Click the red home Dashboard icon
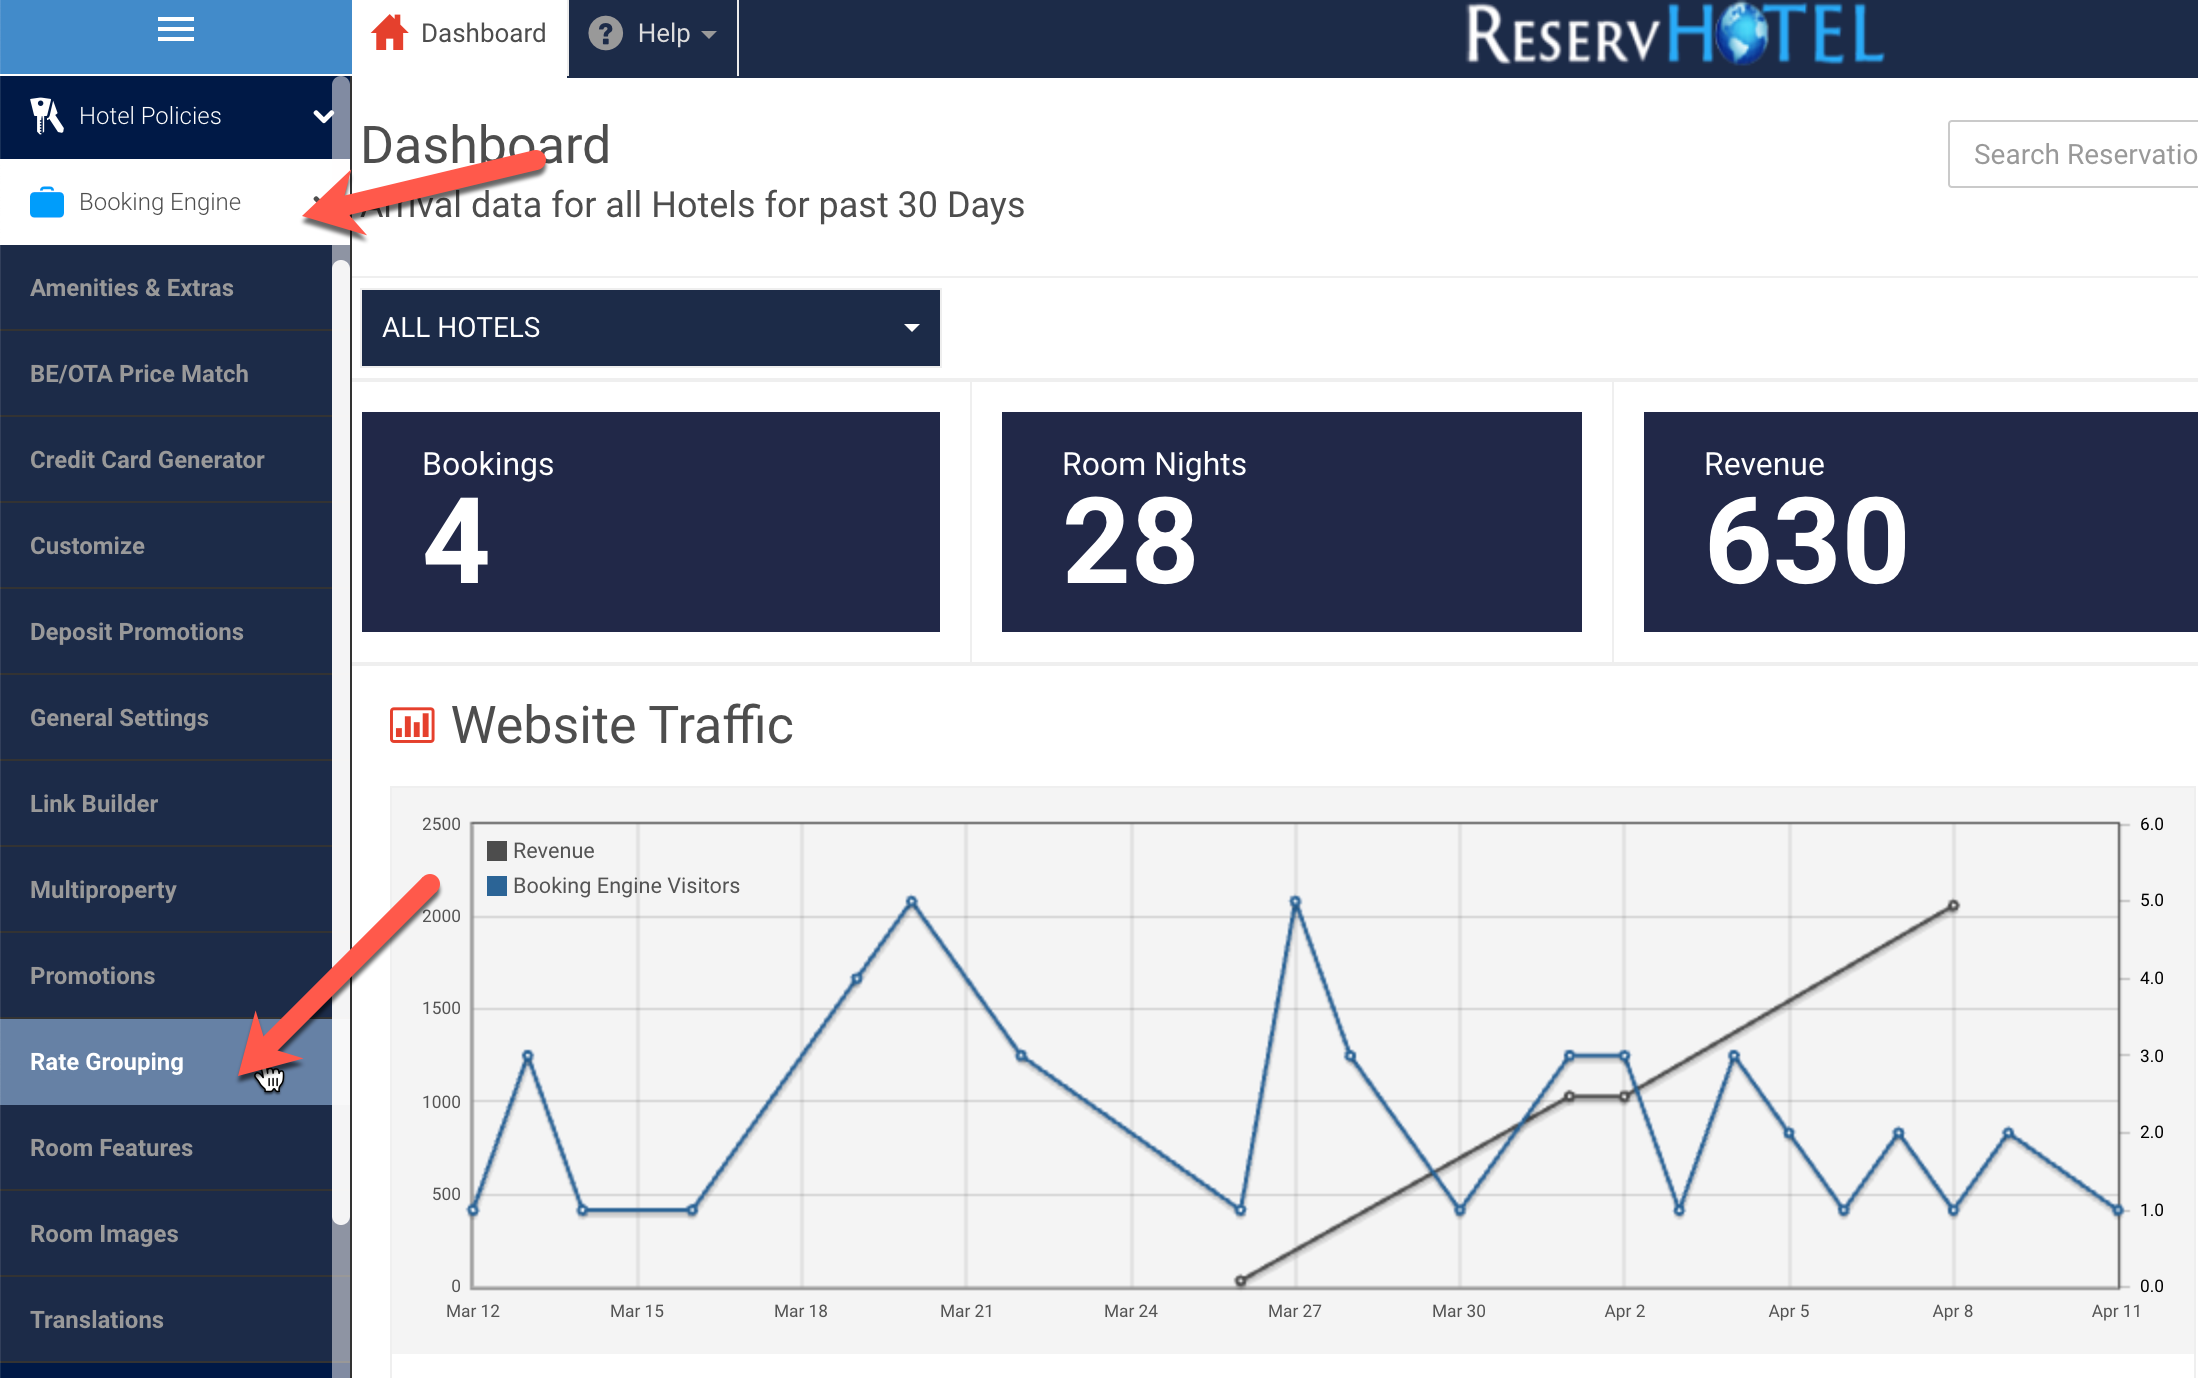The image size is (2198, 1378). 389,33
